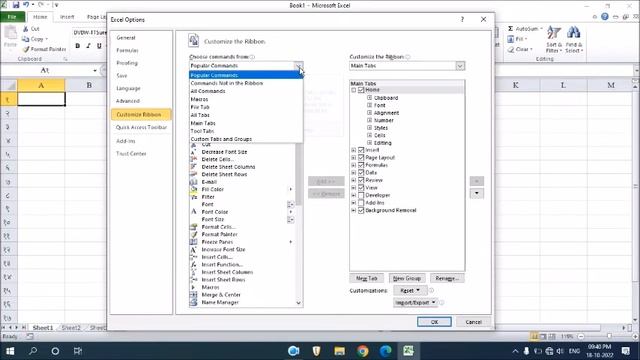640x360 pixels.
Task: Click the Undo icon in quick access toolbar
Action: click(26, 5)
